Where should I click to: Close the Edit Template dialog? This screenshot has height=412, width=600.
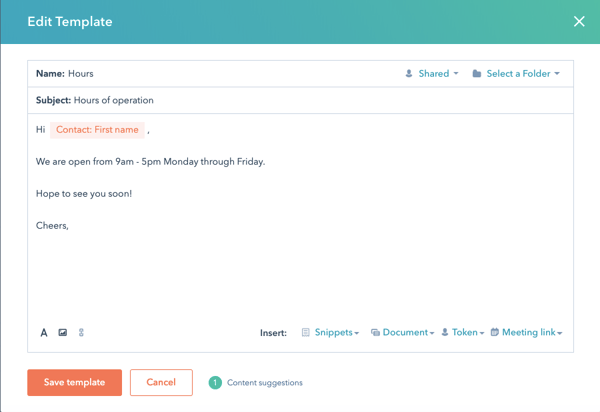tap(579, 21)
